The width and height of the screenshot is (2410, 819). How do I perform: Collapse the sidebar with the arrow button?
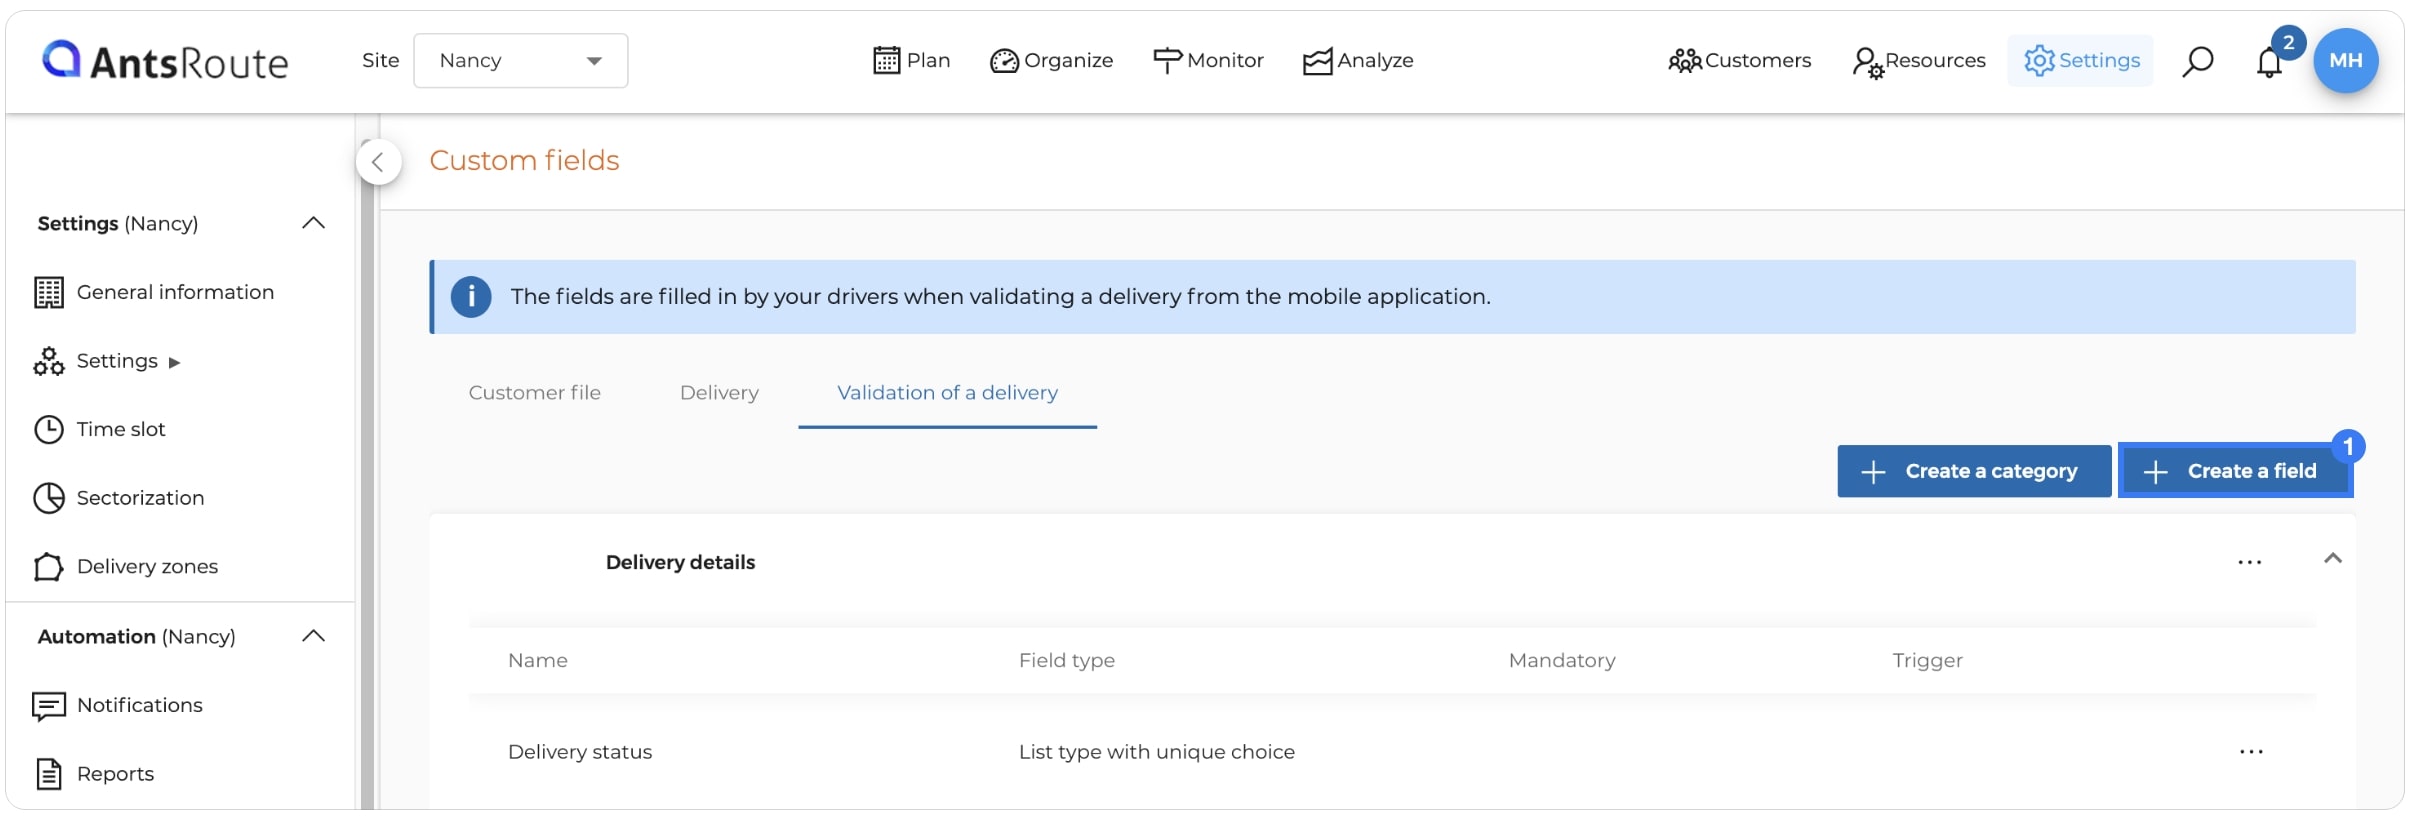pos(378,162)
